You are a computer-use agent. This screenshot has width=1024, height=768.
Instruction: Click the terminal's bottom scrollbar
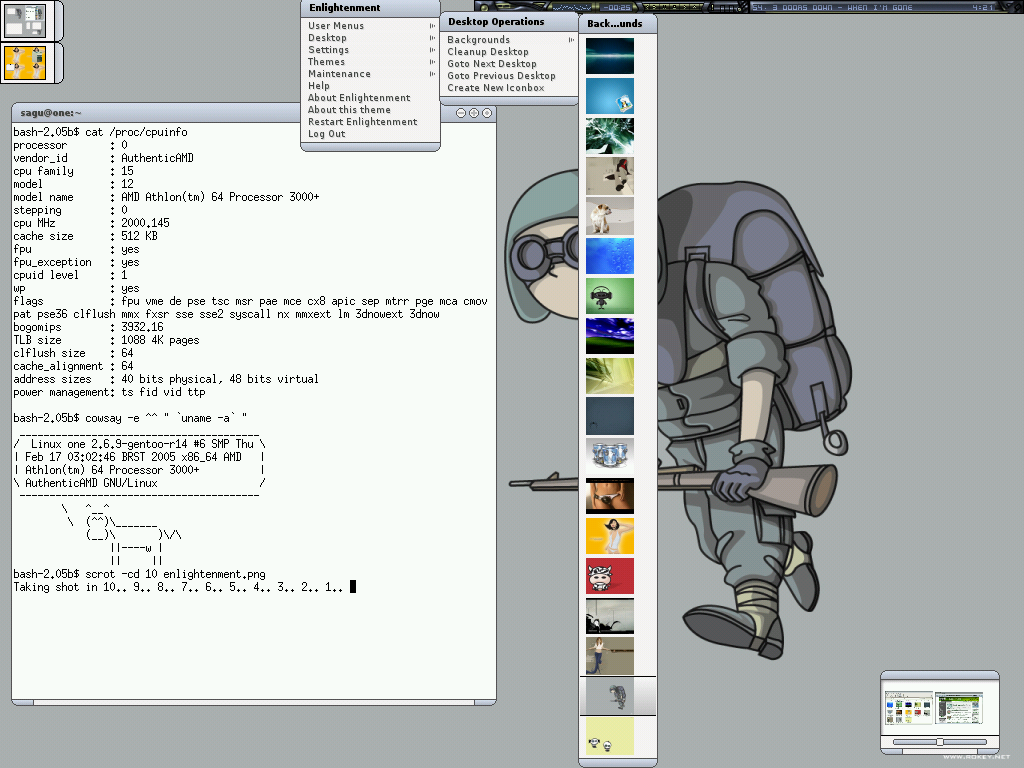tap(254, 703)
